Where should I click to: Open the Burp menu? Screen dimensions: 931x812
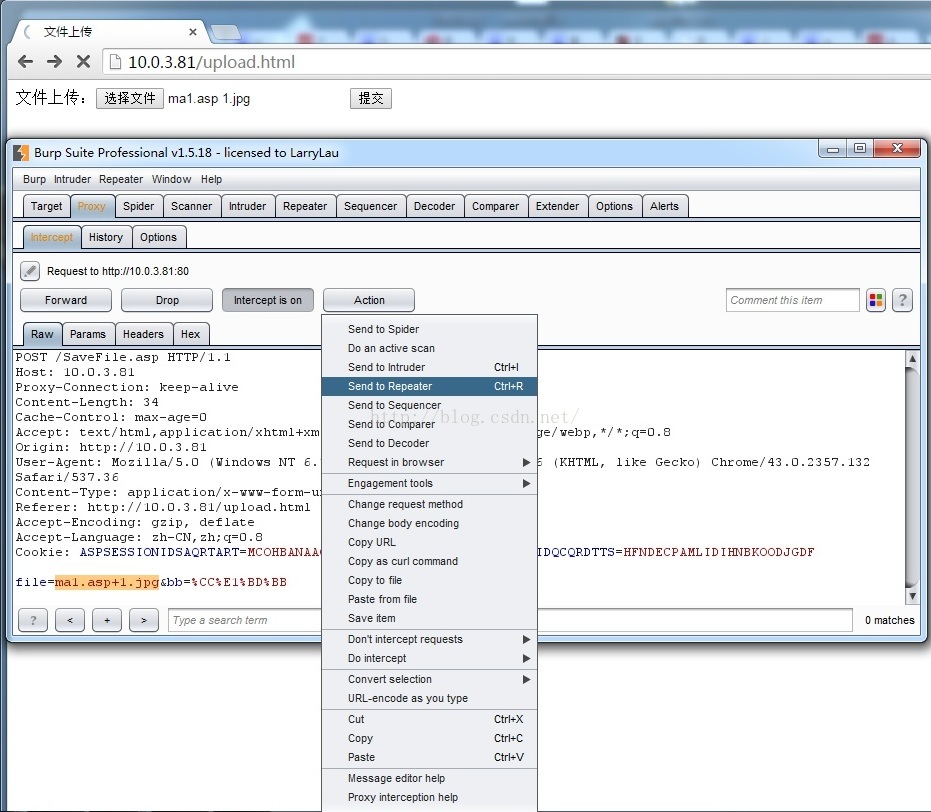(34, 179)
